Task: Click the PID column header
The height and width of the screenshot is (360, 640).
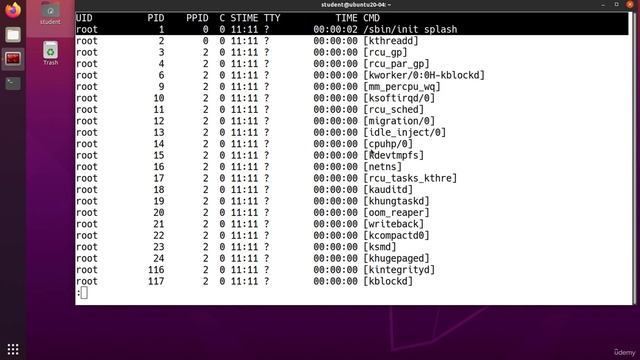Action: pos(156,18)
